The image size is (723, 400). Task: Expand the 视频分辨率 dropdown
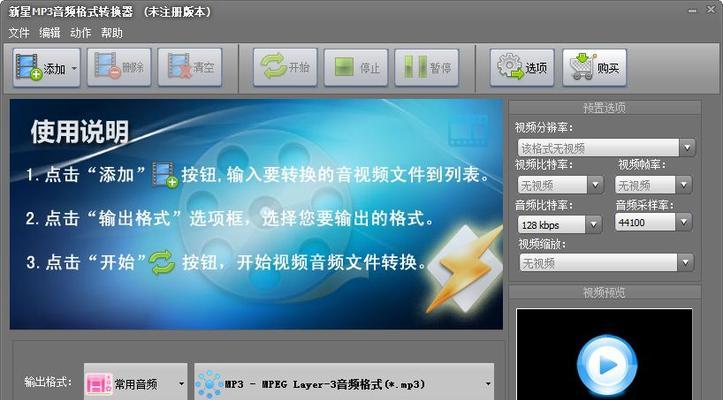687,148
